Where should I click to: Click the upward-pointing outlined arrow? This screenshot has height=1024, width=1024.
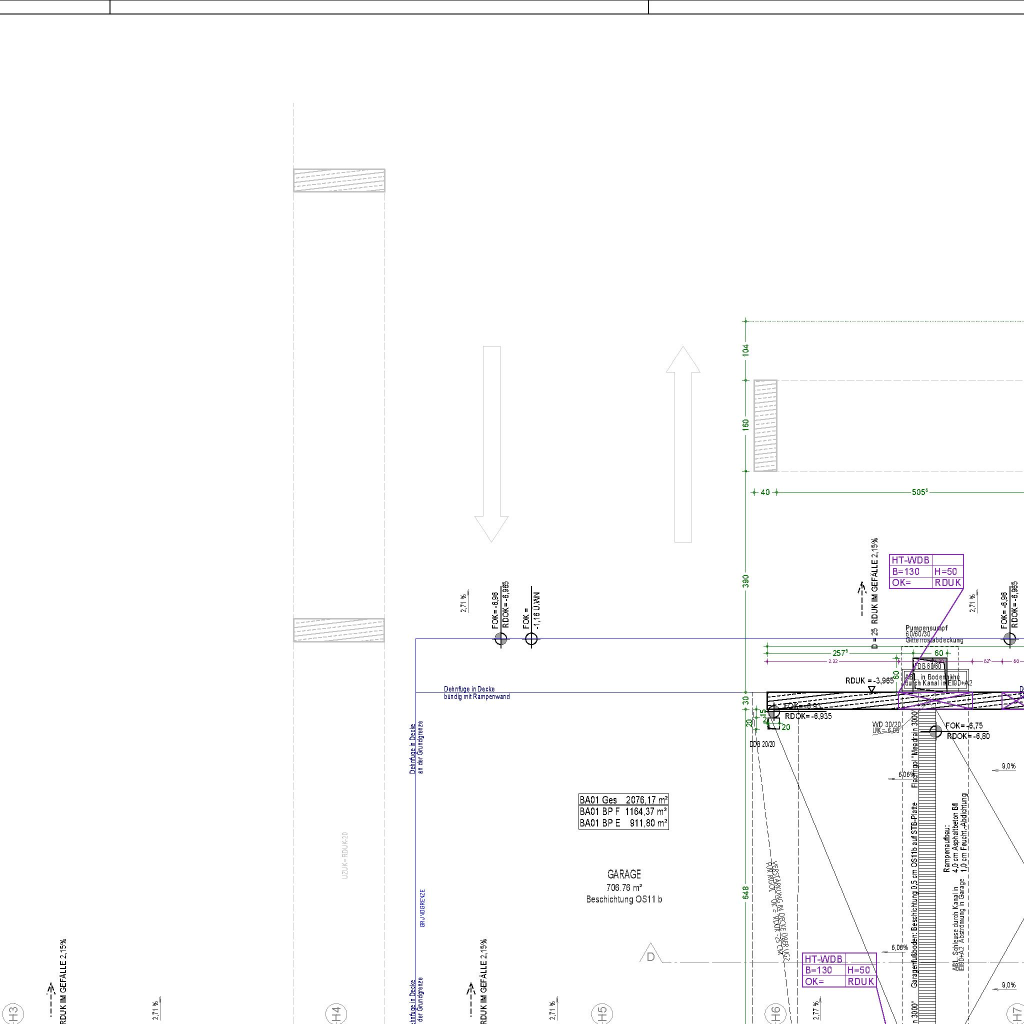tap(683, 444)
